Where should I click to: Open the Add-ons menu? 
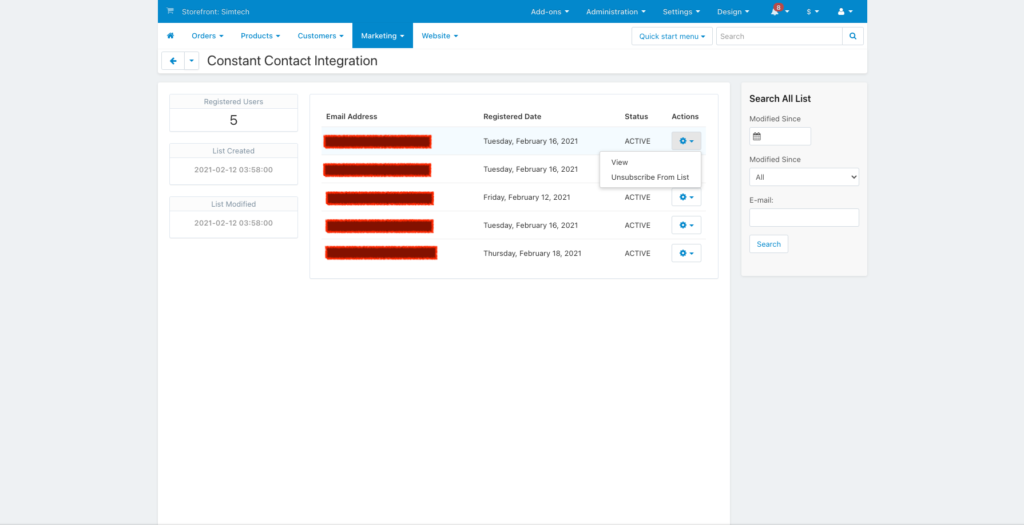(x=549, y=12)
